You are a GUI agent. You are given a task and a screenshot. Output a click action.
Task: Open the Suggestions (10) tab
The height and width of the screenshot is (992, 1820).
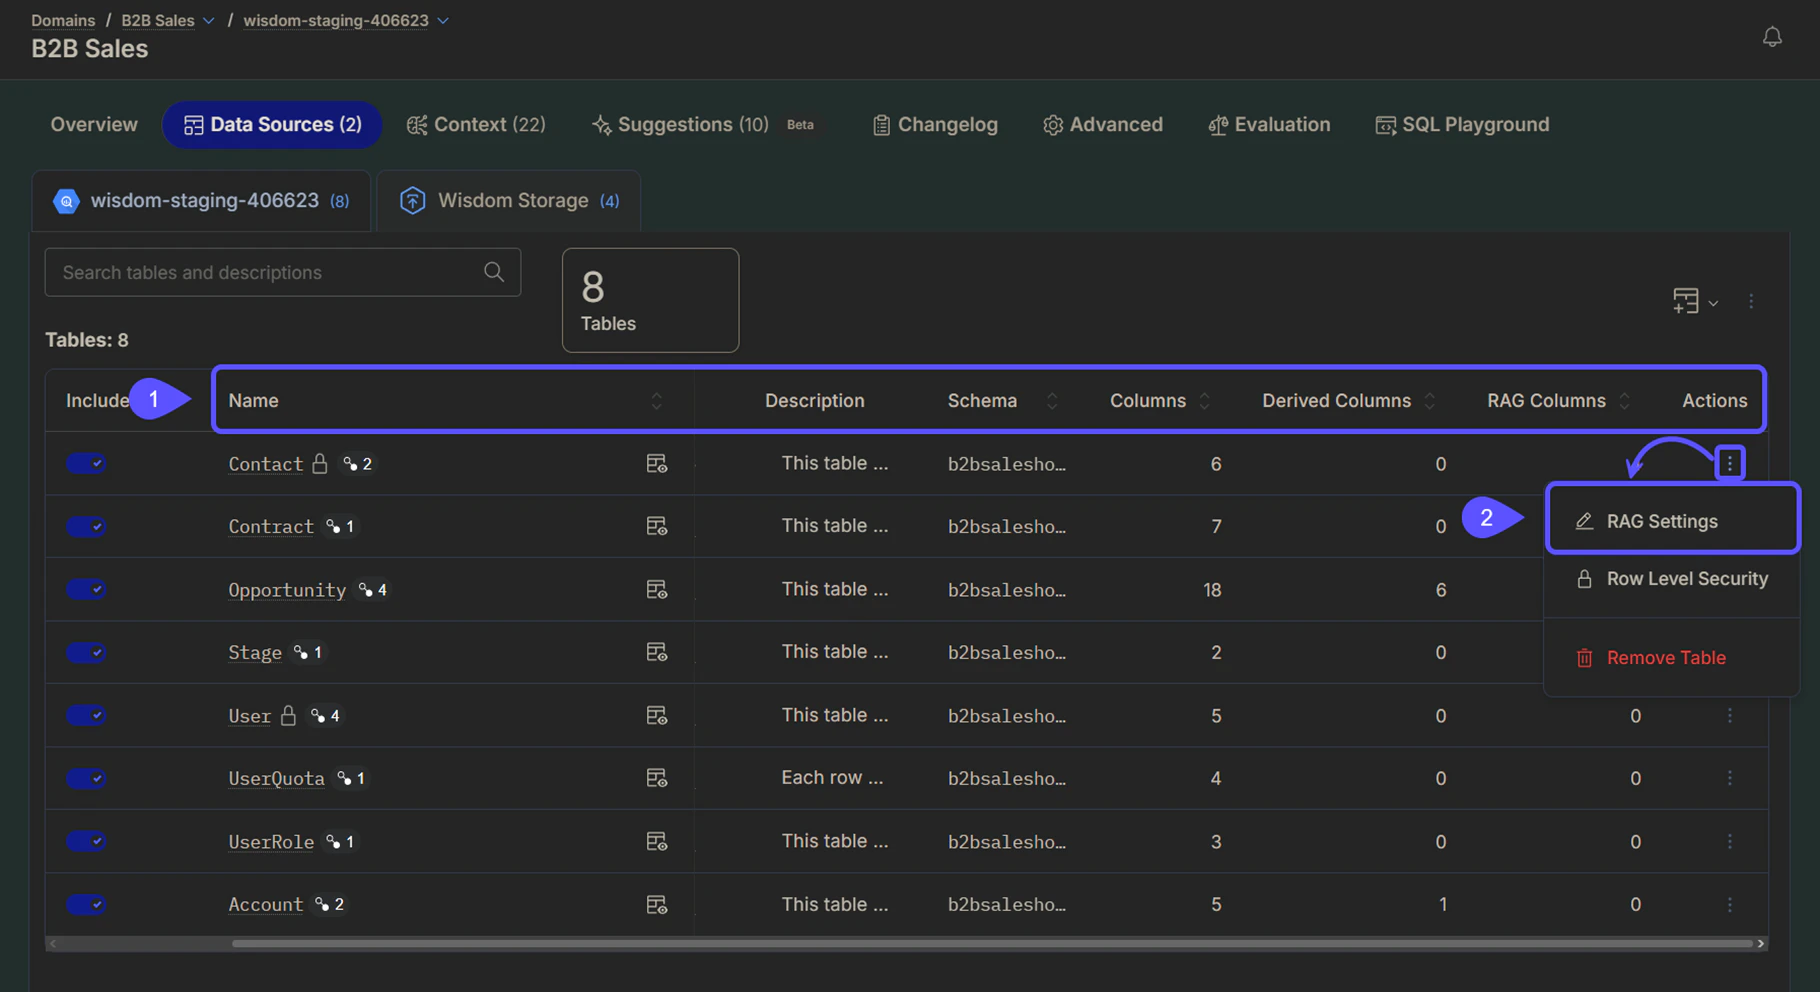tap(703, 124)
